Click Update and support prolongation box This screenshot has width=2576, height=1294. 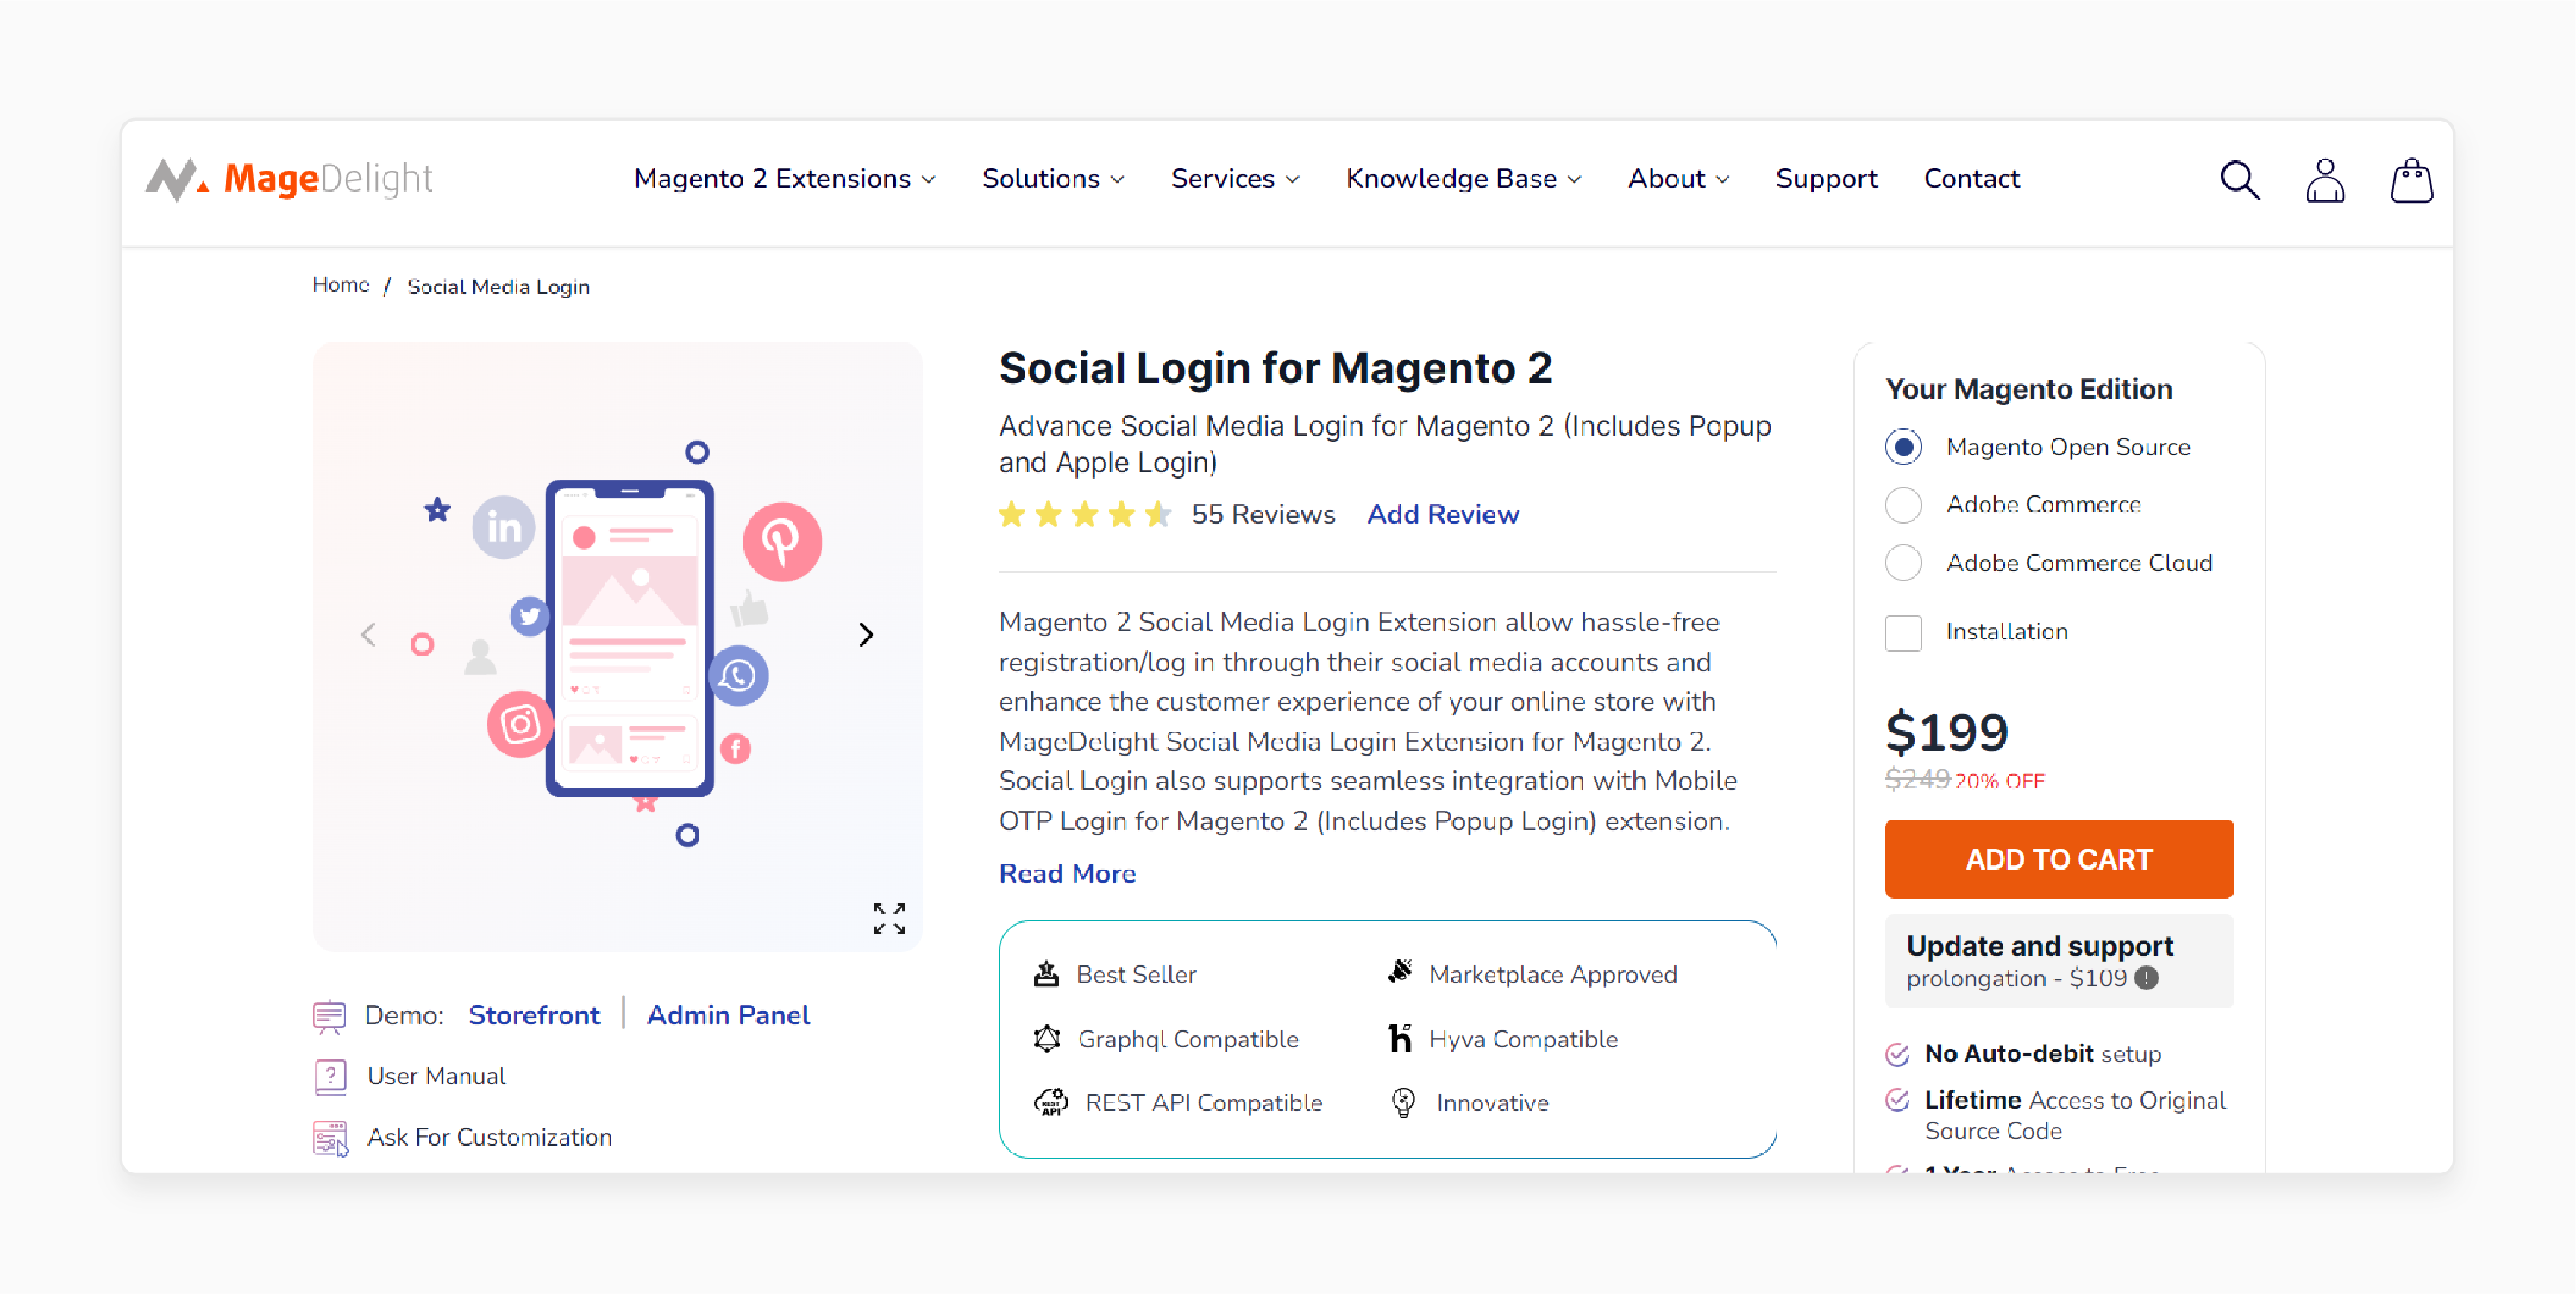(x=2058, y=961)
